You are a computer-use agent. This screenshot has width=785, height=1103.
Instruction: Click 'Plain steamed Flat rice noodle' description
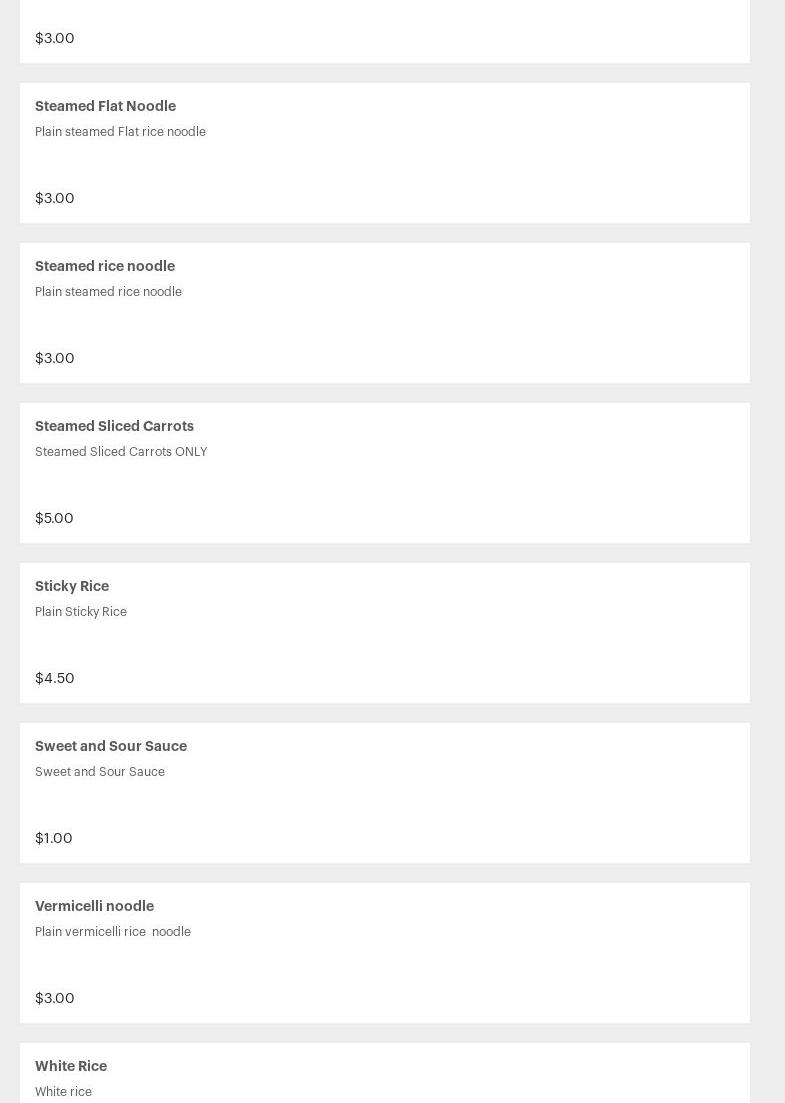120,132
